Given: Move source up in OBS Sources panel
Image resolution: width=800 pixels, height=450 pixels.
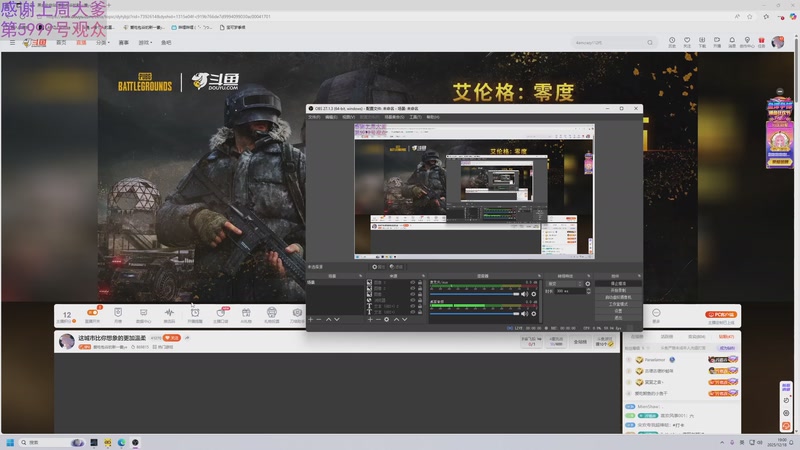Looking at the screenshot, I should [396, 319].
